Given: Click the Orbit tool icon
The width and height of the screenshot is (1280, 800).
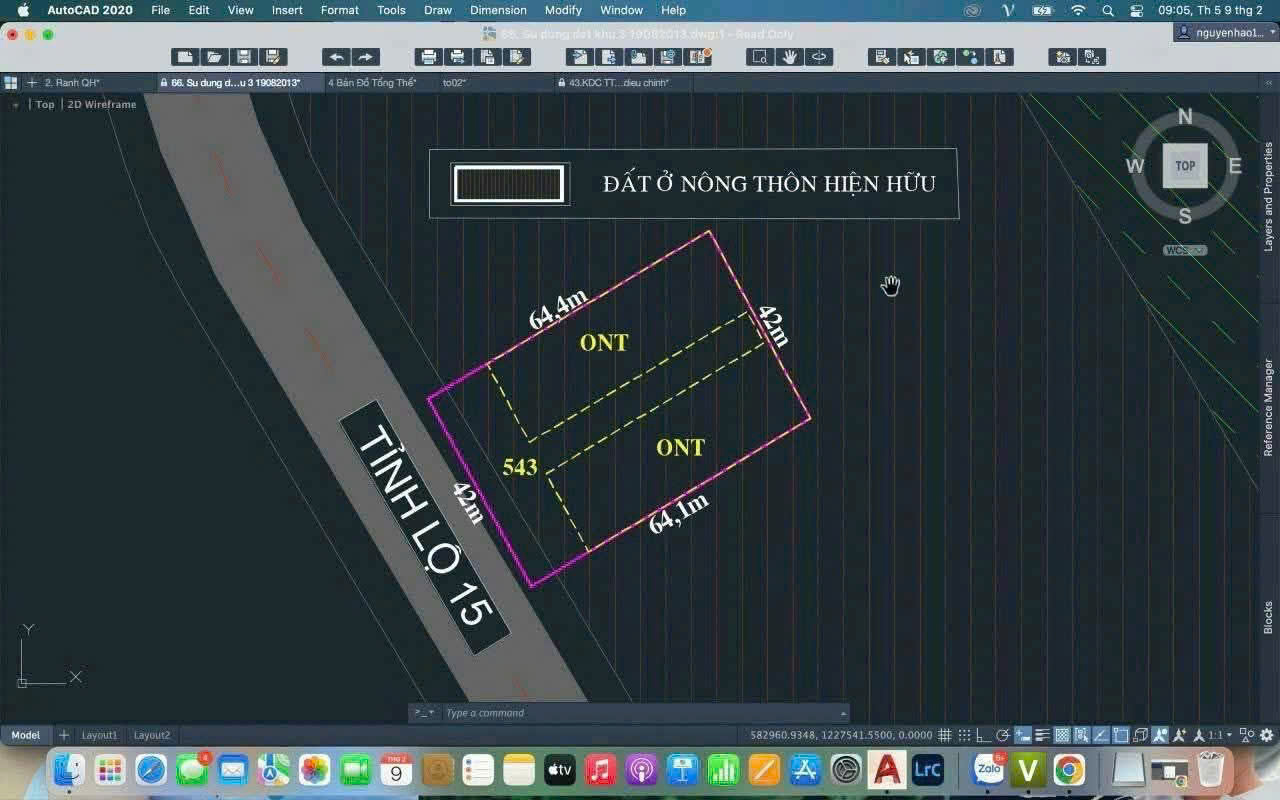Looking at the screenshot, I should pos(819,57).
